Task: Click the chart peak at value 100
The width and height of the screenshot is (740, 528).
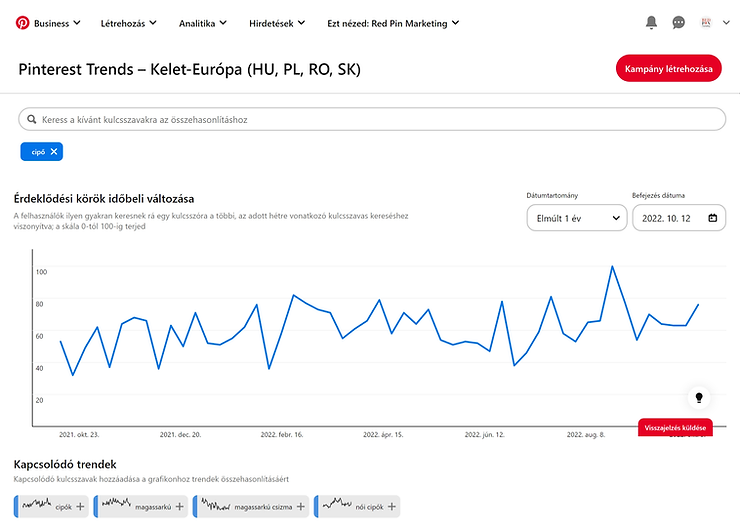Action: 612,267
